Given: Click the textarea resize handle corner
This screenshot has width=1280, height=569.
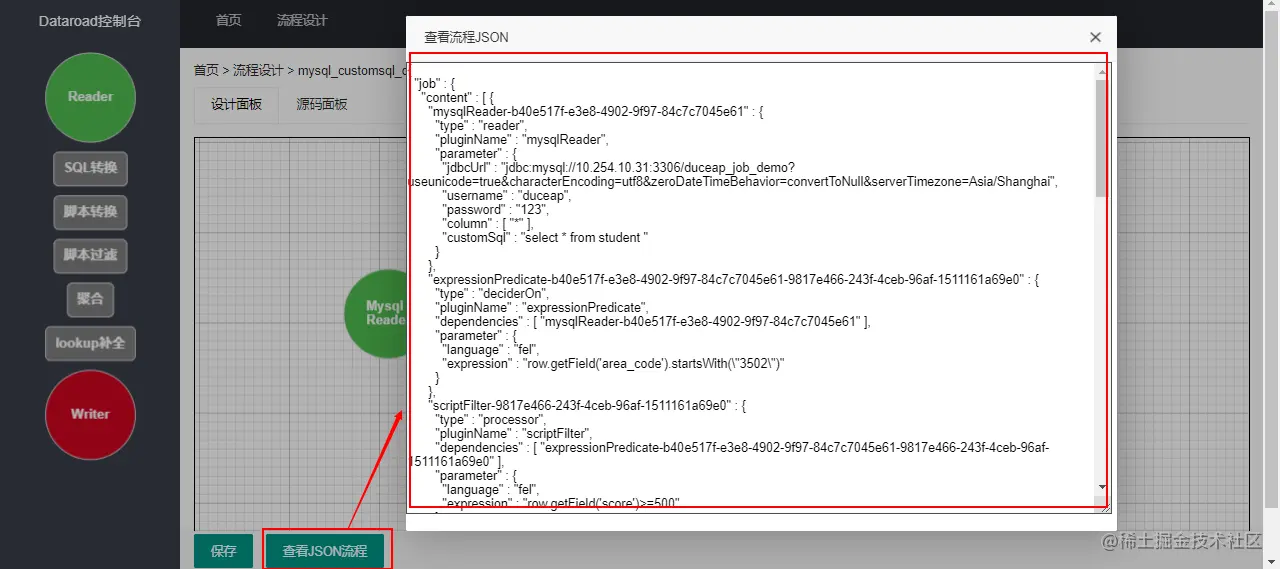Looking at the screenshot, I should (x=1105, y=507).
